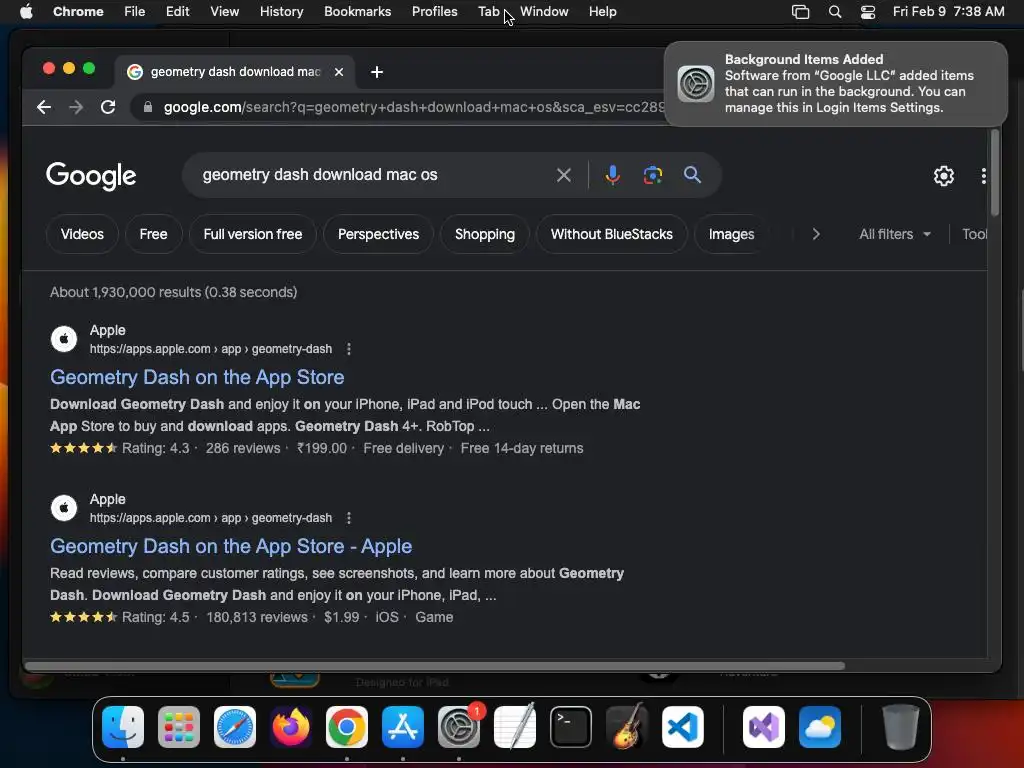The height and width of the screenshot is (768, 1024).
Task: Click the padlock site info icon
Action: [148, 107]
